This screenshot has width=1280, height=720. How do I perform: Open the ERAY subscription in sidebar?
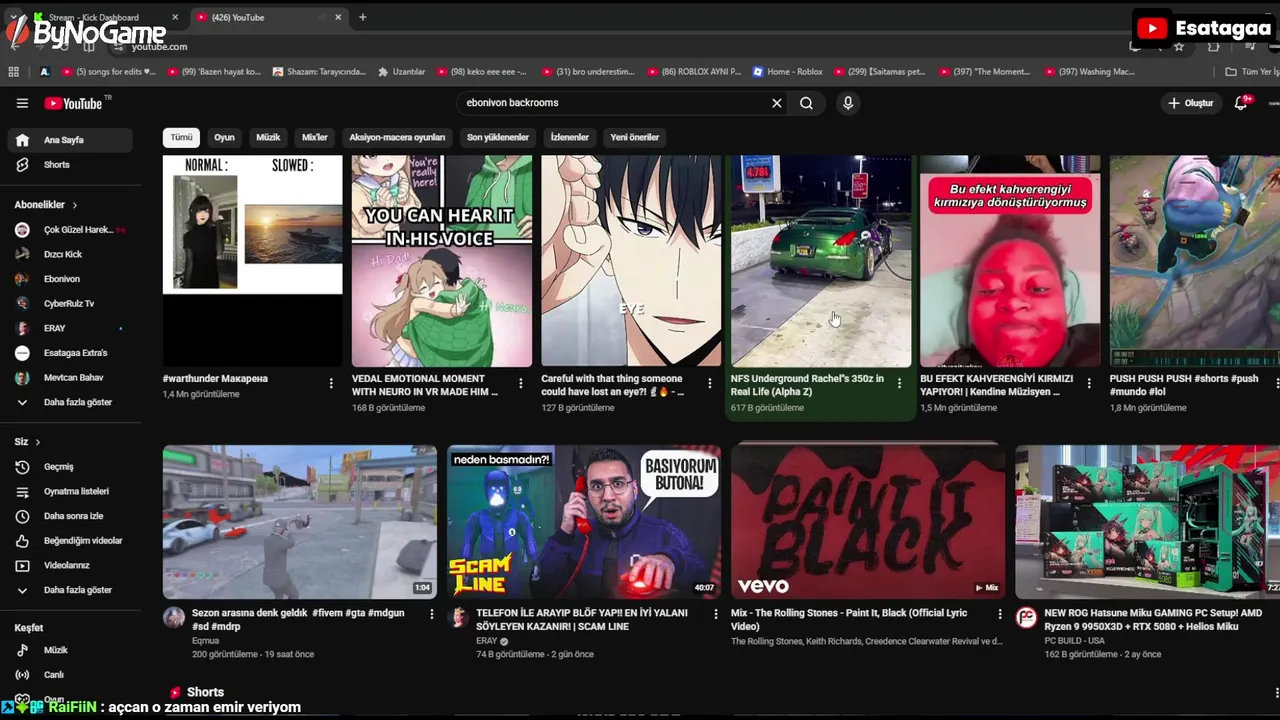pyautogui.click(x=69, y=328)
